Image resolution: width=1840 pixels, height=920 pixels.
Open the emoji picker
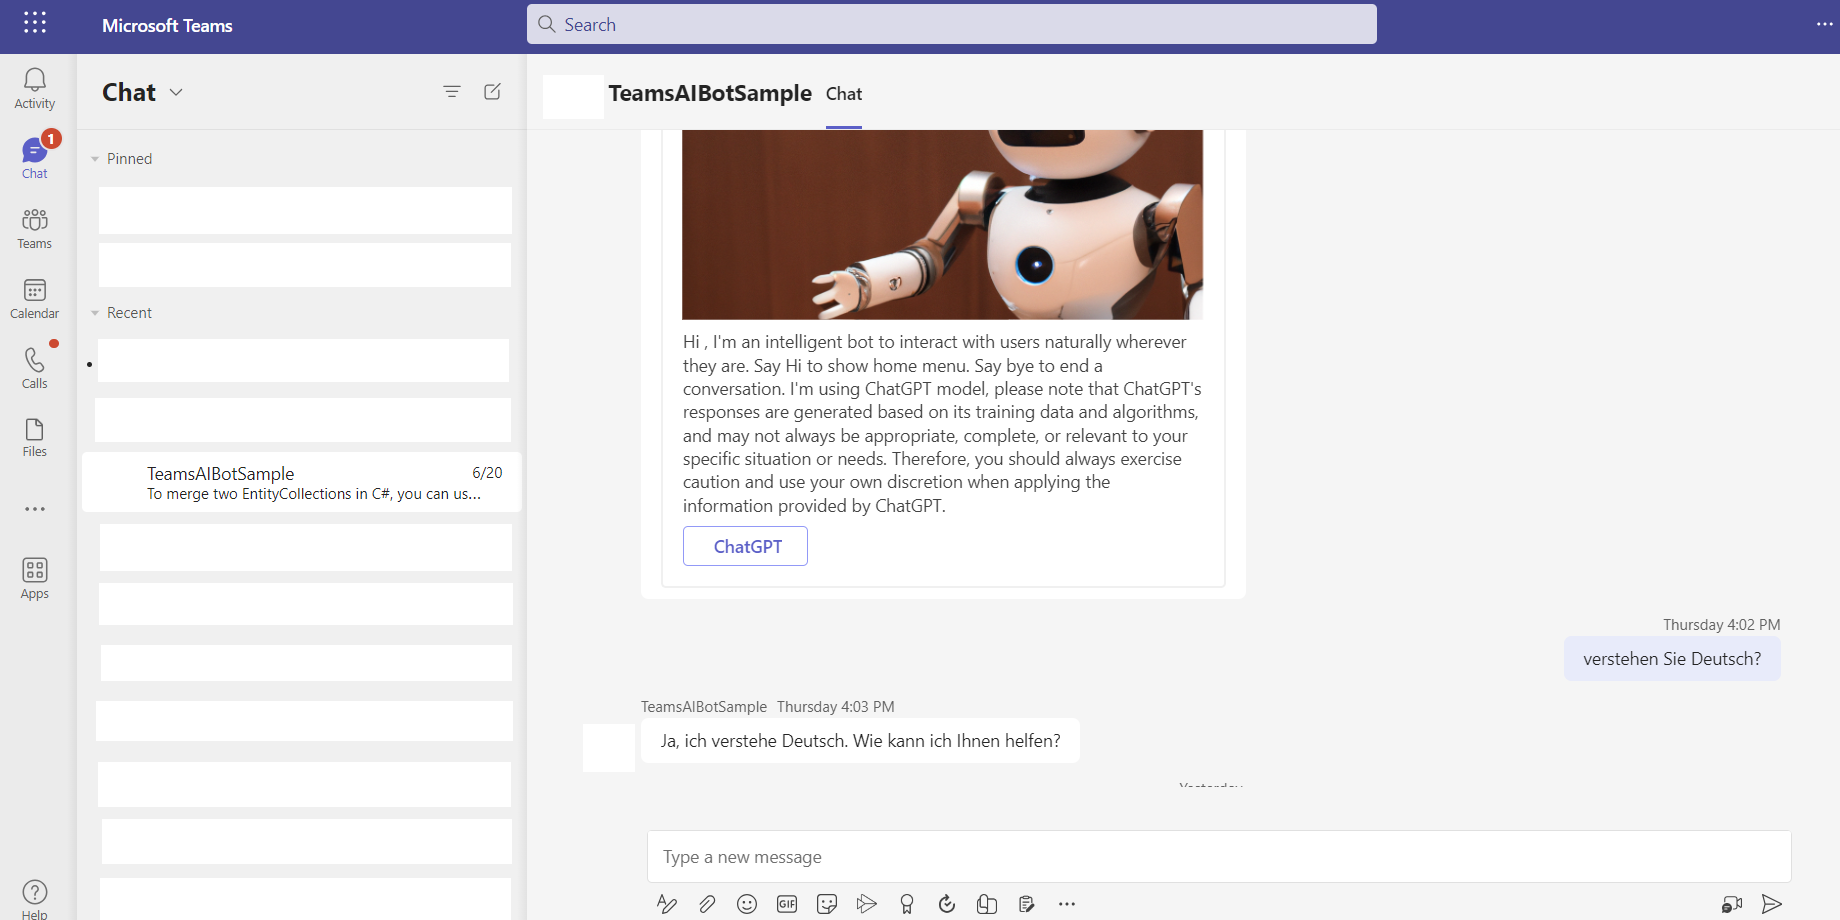click(x=747, y=904)
